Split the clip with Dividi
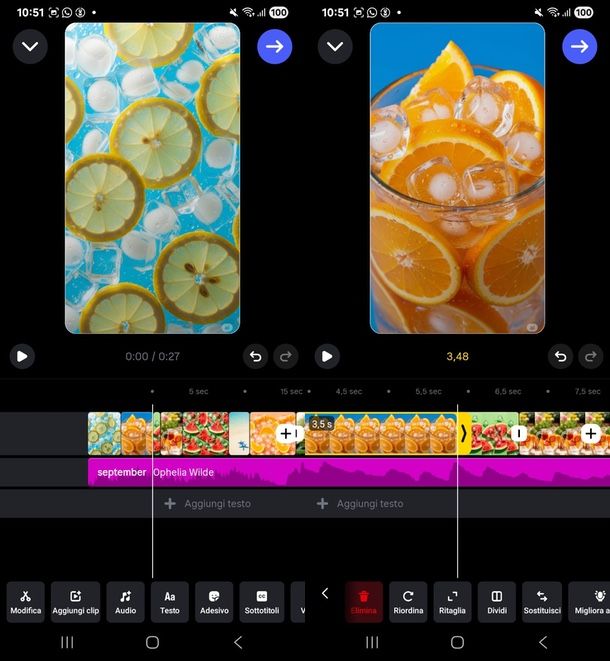This screenshot has width=610, height=661. [497, 602]
